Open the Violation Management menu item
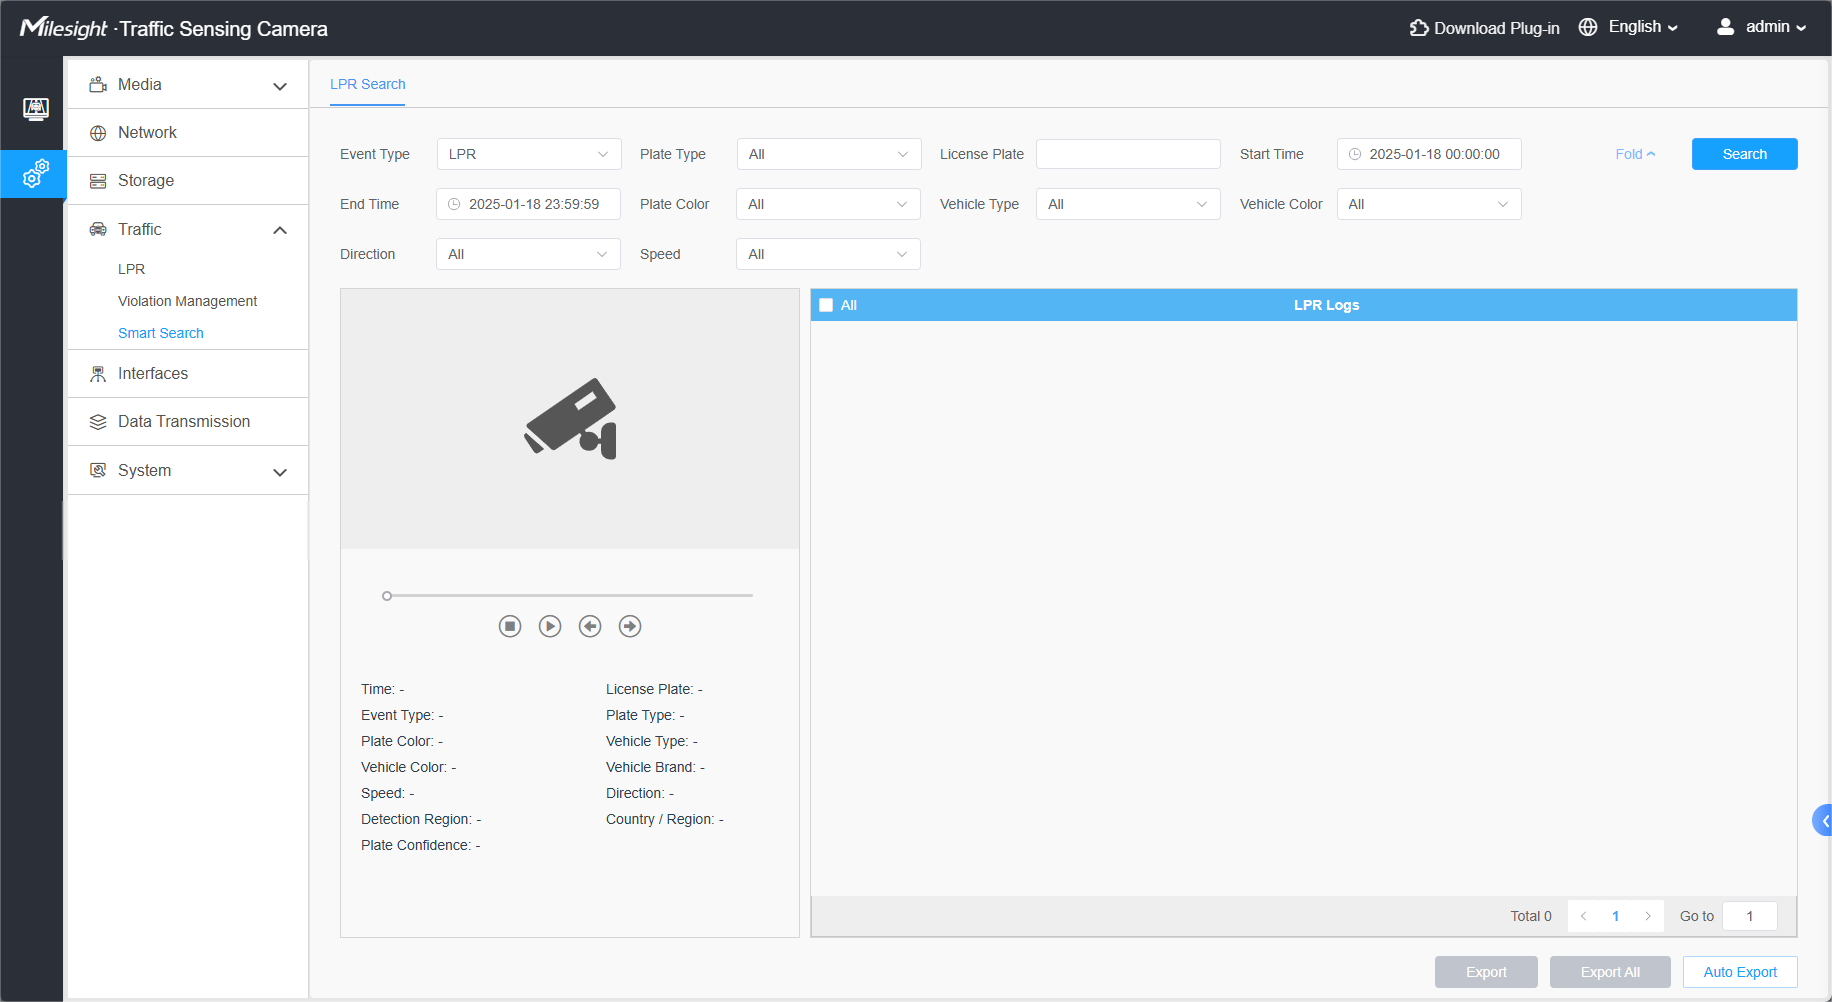 [x=187, y=301]
